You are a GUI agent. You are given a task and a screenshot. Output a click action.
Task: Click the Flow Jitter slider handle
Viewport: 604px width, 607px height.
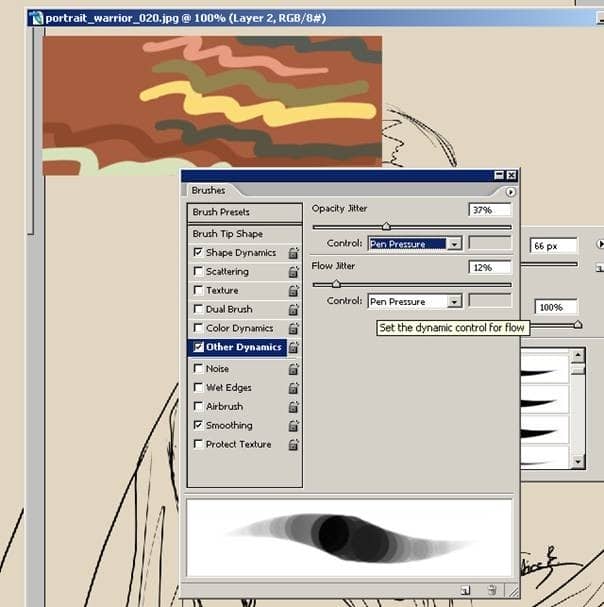coord(336,284)
